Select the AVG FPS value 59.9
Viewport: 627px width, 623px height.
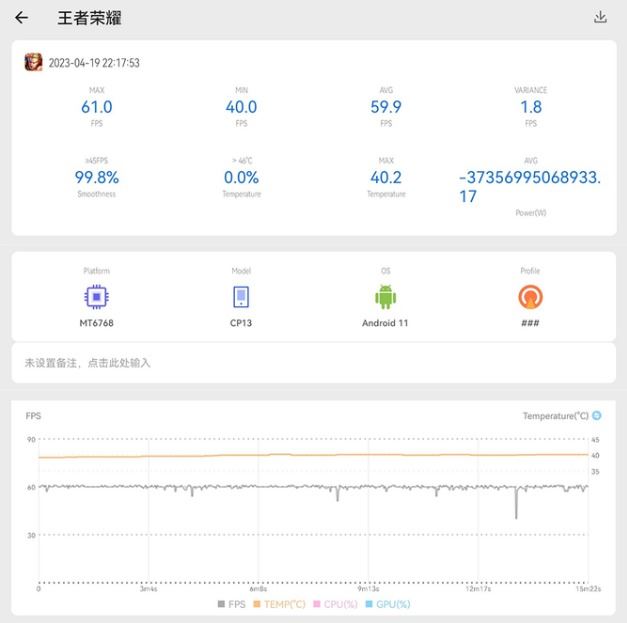pyautogui.click(x=386, y=107)
